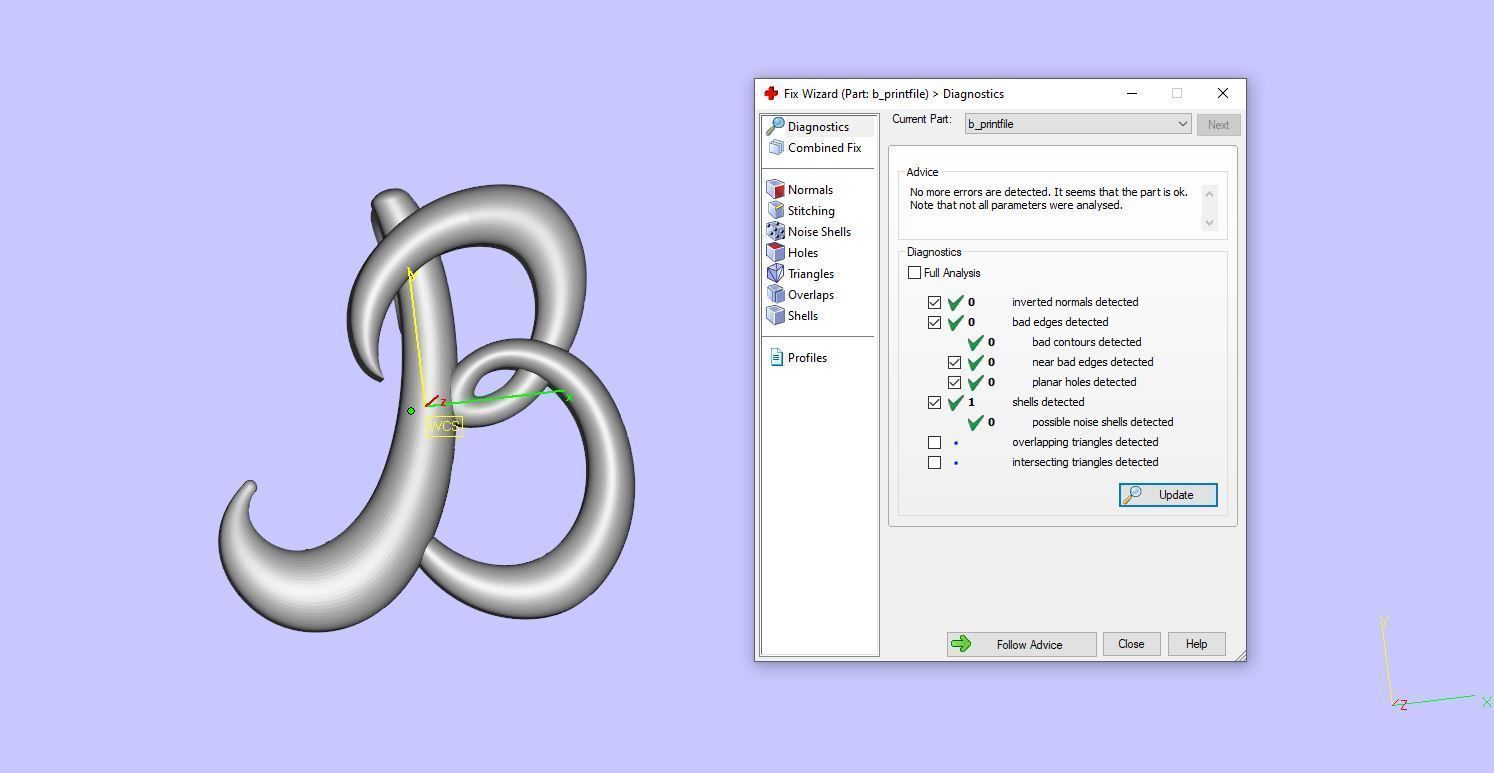
Task: Open the Holes fix page
Action: 803,252
